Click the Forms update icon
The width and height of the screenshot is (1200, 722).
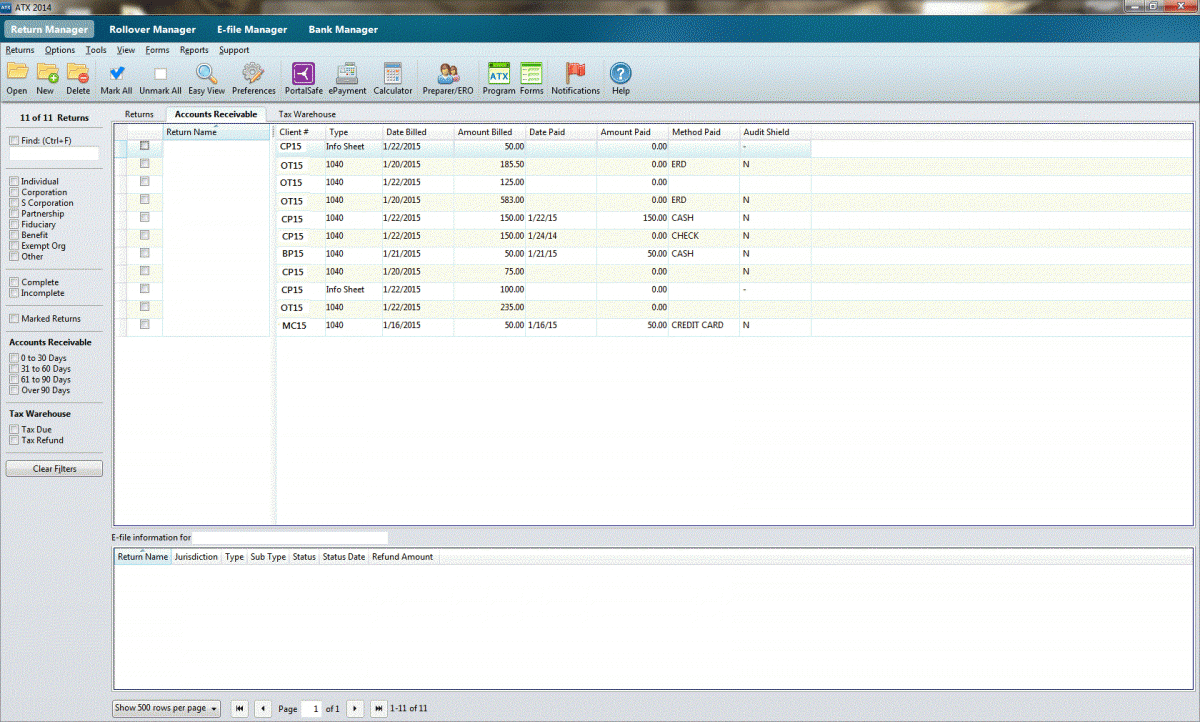531,73
